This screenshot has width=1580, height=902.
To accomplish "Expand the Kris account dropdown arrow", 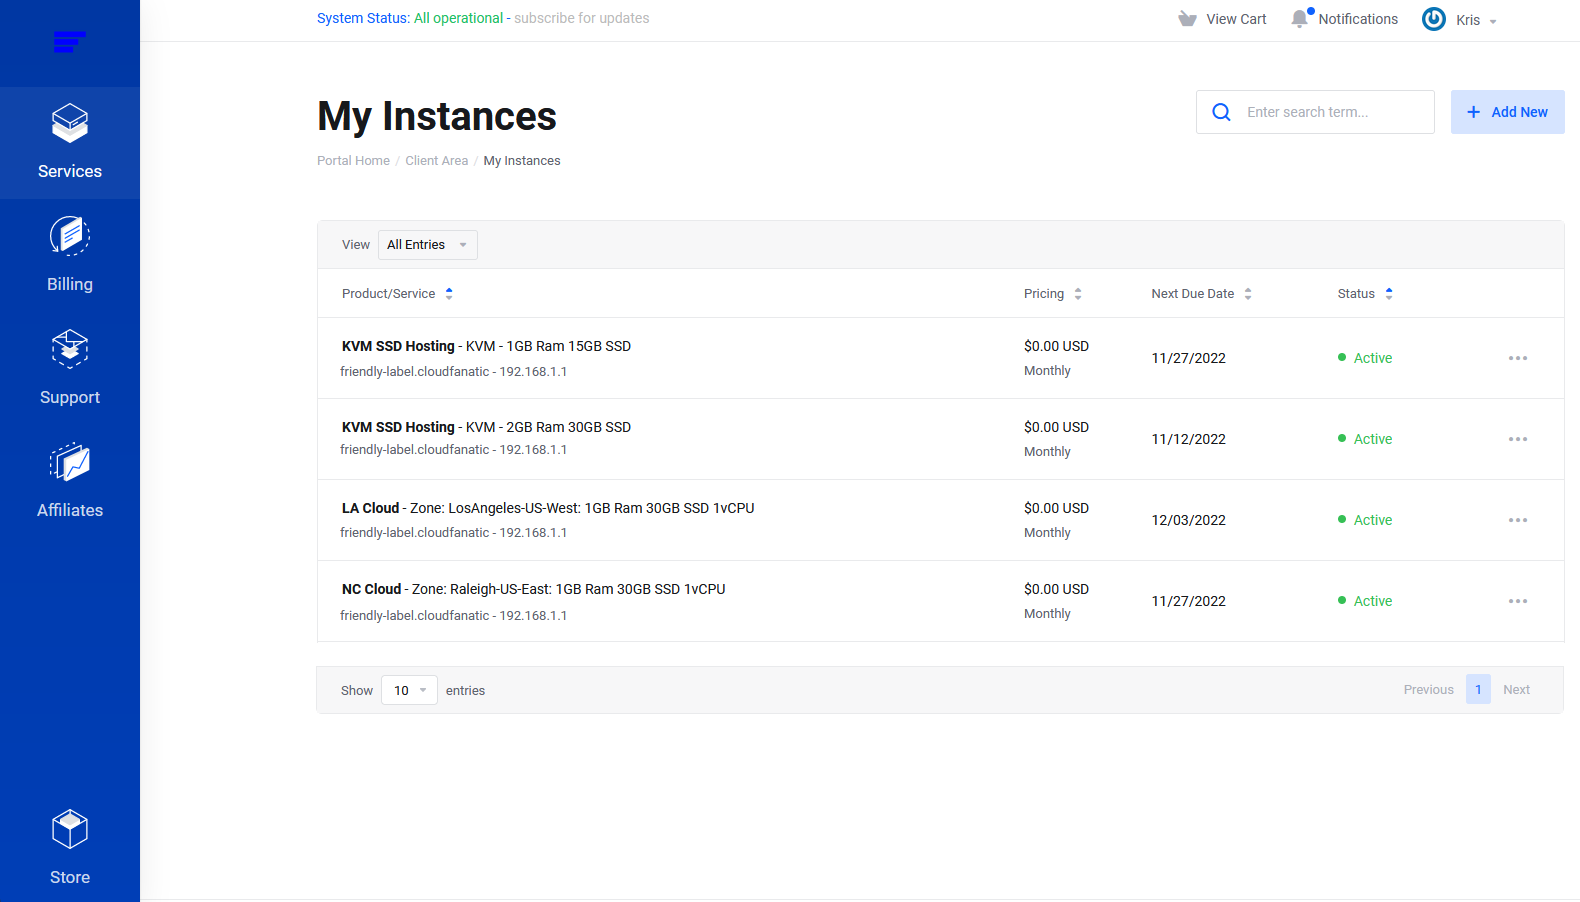I will pyautogui.click(x=1493, y=21).
